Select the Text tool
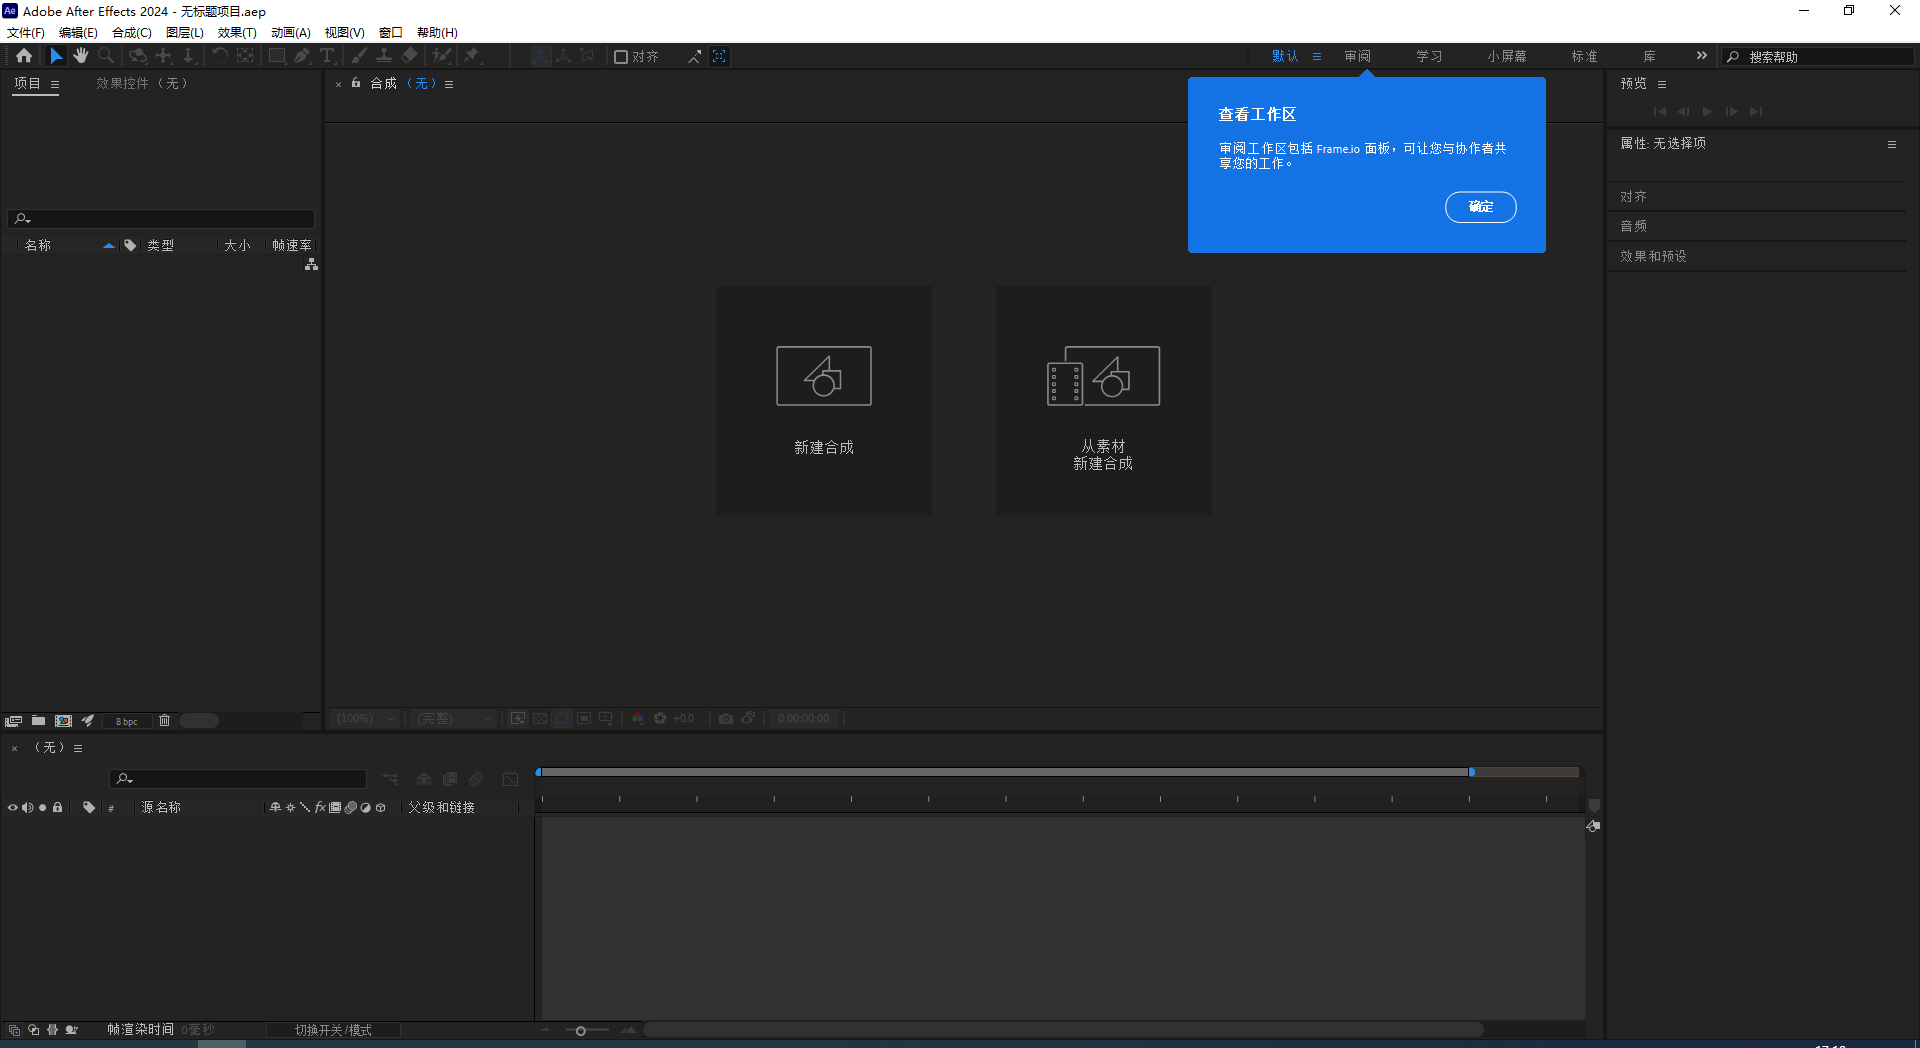This screenshot has height=1048, width=1920. tap(327, 56)
